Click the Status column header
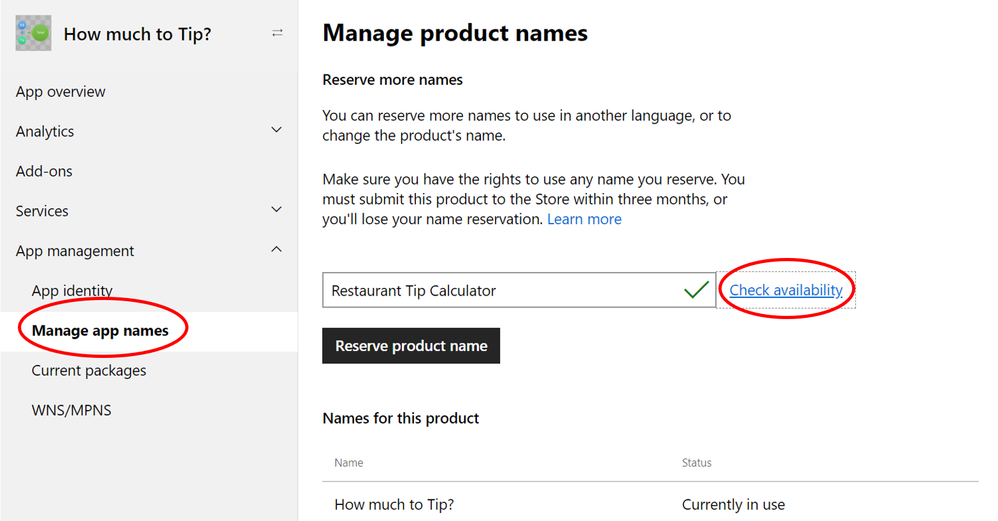The width and height of the screenshot is (998, 521). pos(696,463)
